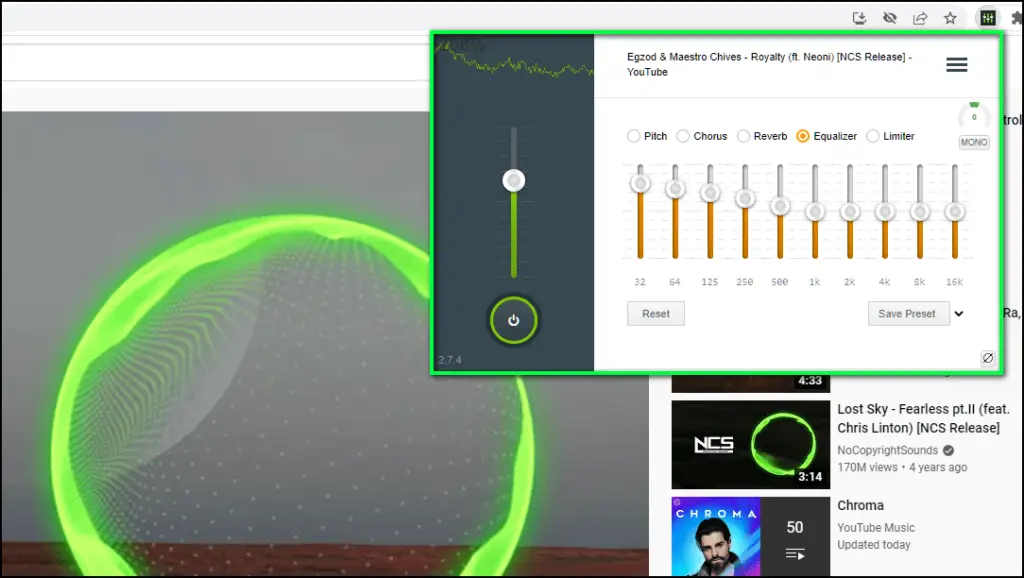Image resolution: width=1024 pixels, height=578 pixels.
Task: Click the 170M views text
Action: point(867,467)
